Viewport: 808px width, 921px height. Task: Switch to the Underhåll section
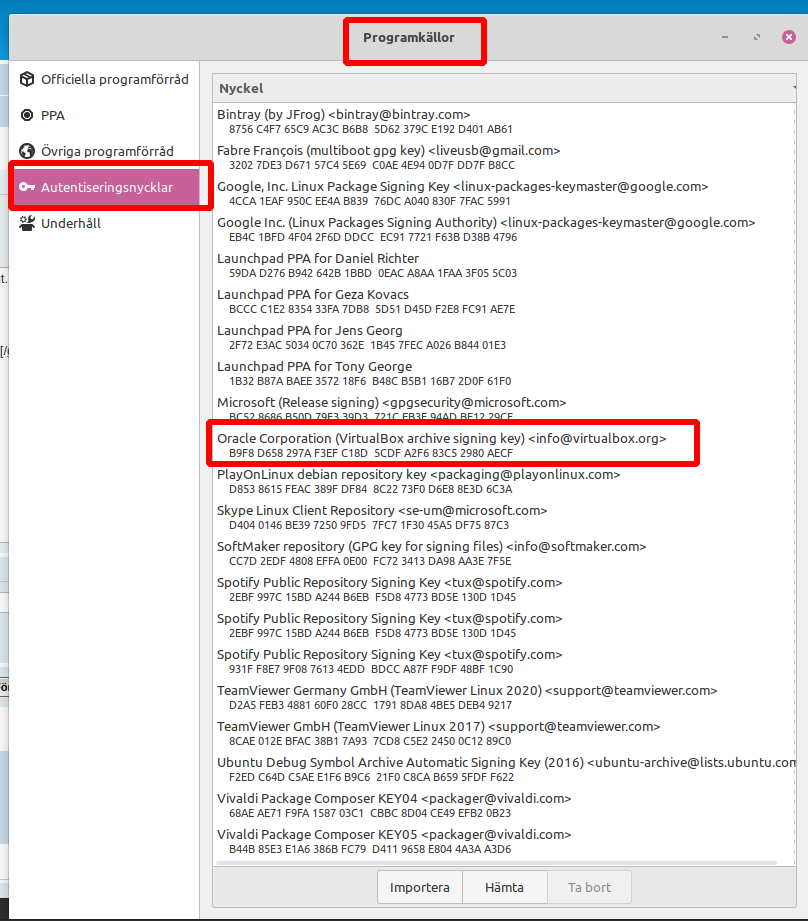pyautogui.click(x=70, y=224)
